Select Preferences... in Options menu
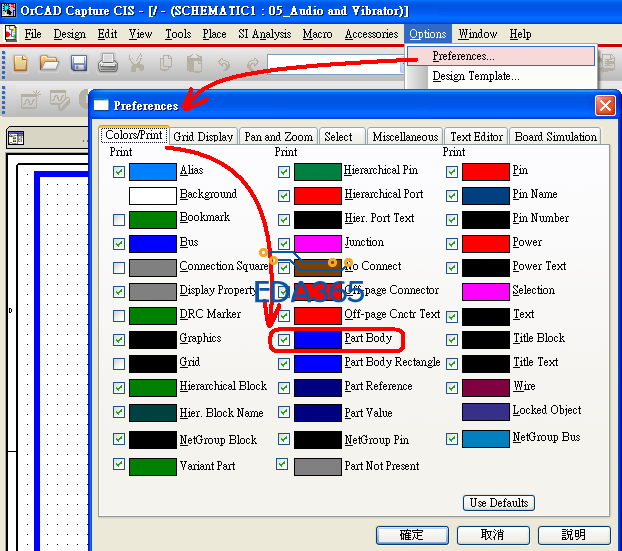The image size is (622, 551). pyautogui.click(x=501, y=56)
